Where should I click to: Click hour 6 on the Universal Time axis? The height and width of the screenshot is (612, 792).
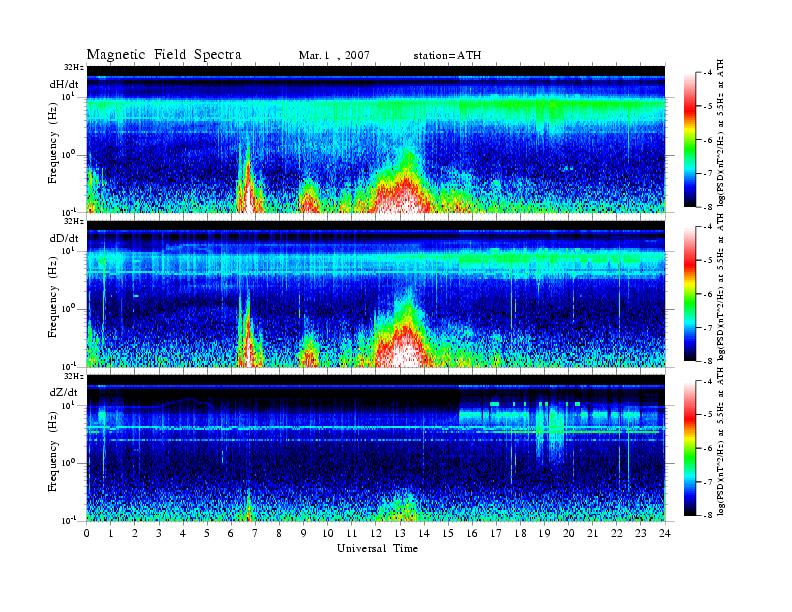coord(231,533)
